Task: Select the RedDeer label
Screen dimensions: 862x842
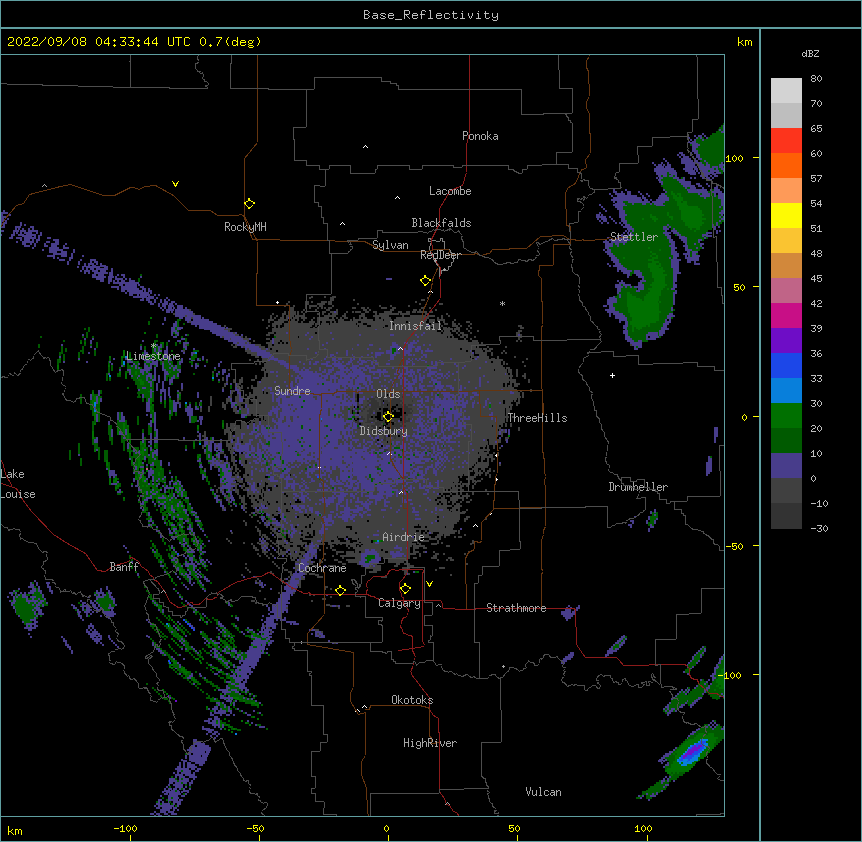Action: (440, 255)
